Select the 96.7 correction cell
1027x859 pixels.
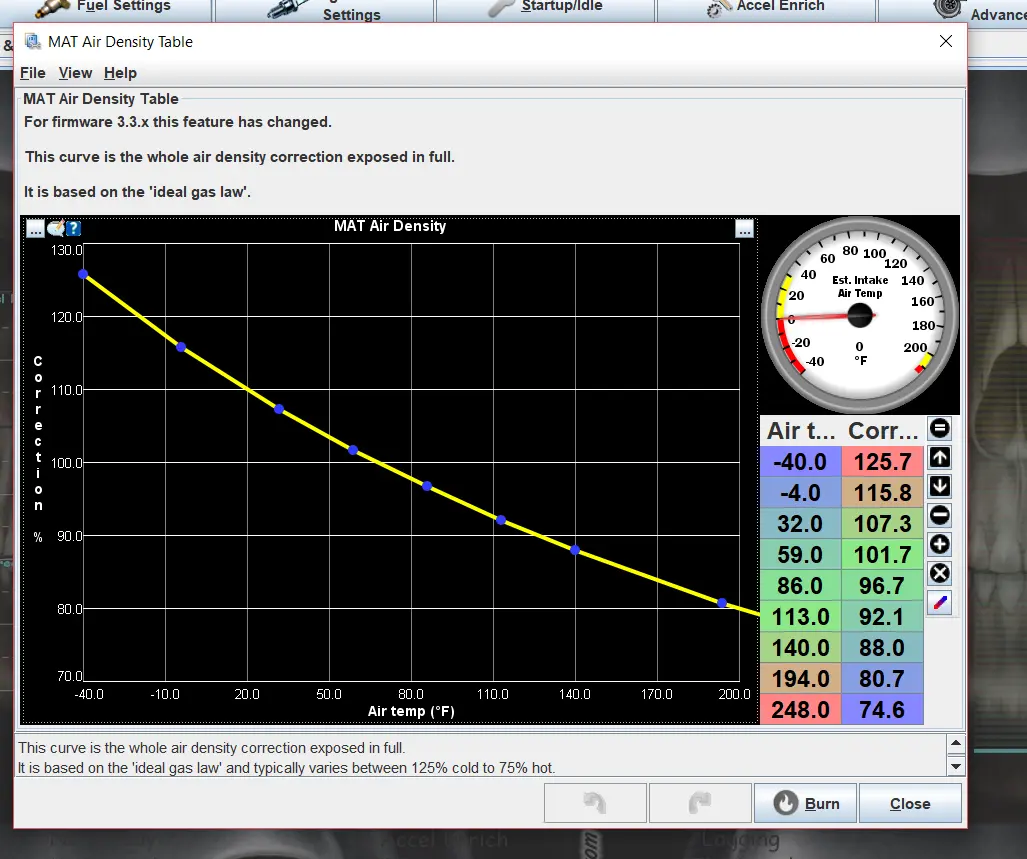point(882,585)
